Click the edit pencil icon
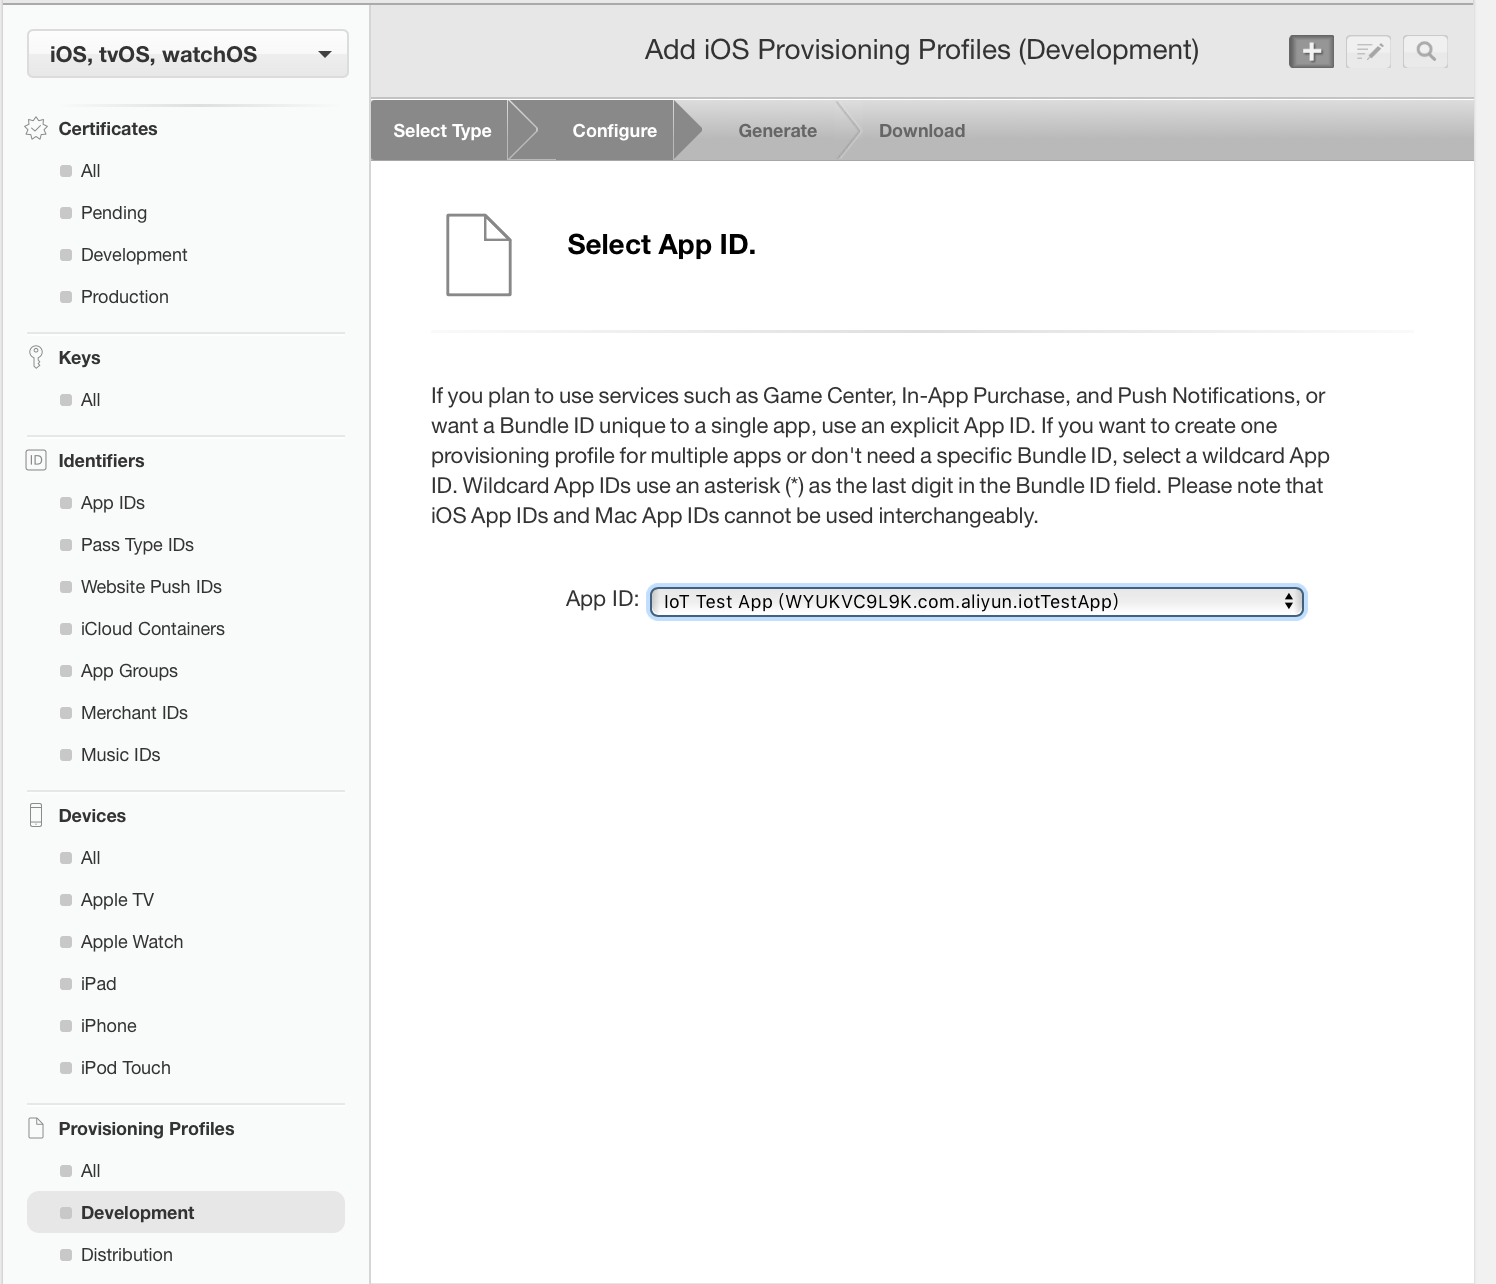 [x=1368, y=51]
